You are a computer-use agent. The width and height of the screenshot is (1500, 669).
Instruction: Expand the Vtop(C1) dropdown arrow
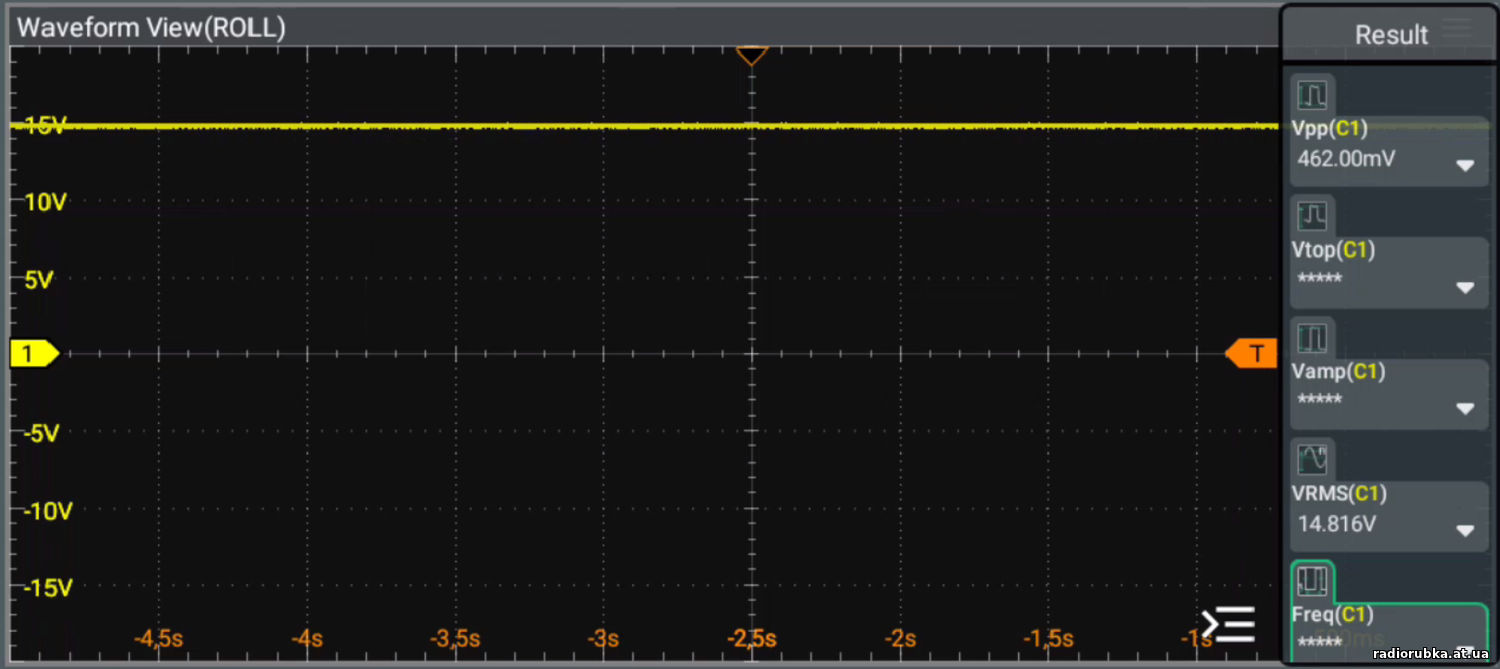[x=1465, y=288]
